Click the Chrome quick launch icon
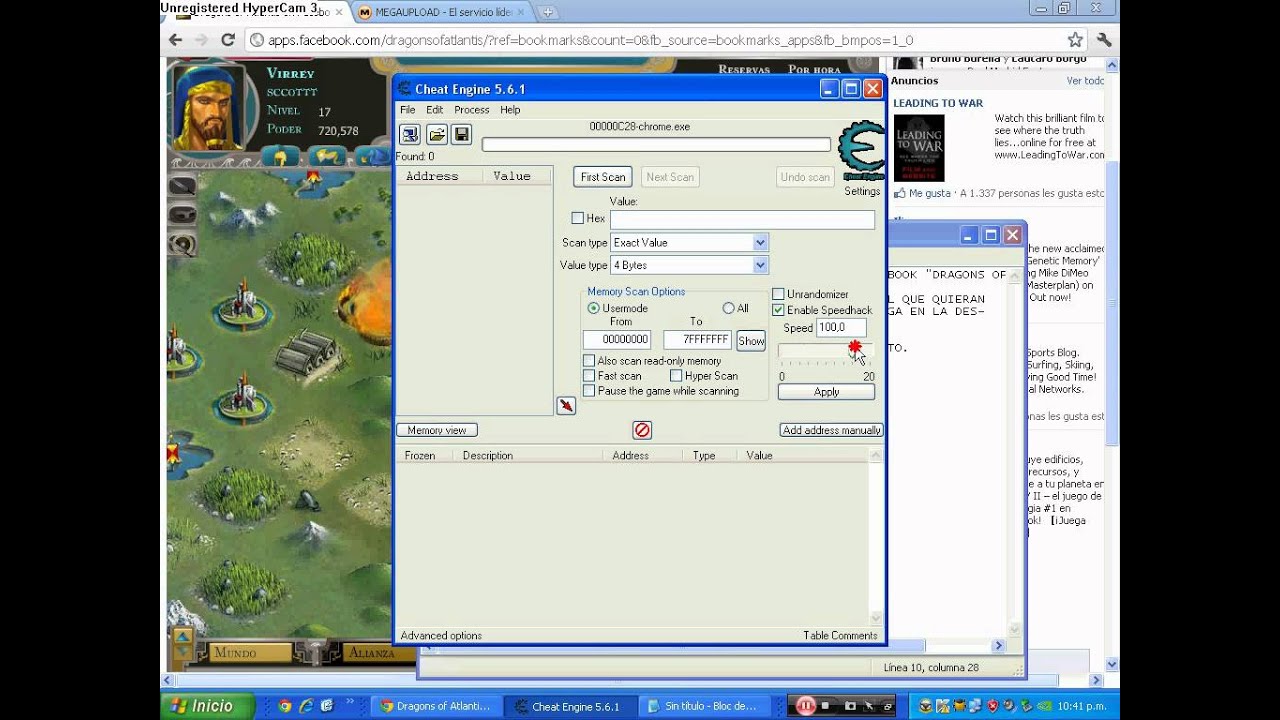Viewport: 1280px width, 720px height. 284,706
